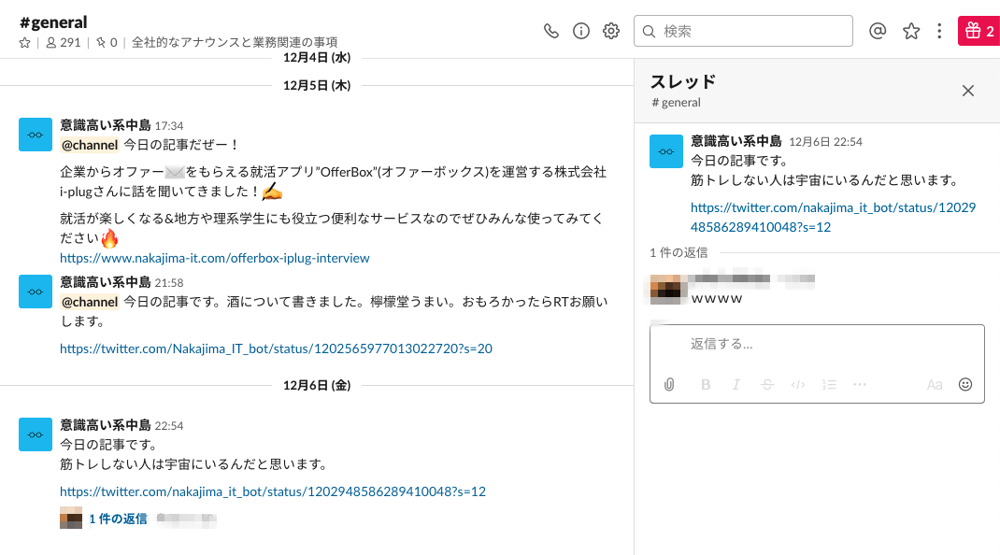Toggle the Aa formatting toolbar
Image resolution: width=1000 pixels, height=555 pixels.
[934, 384]
